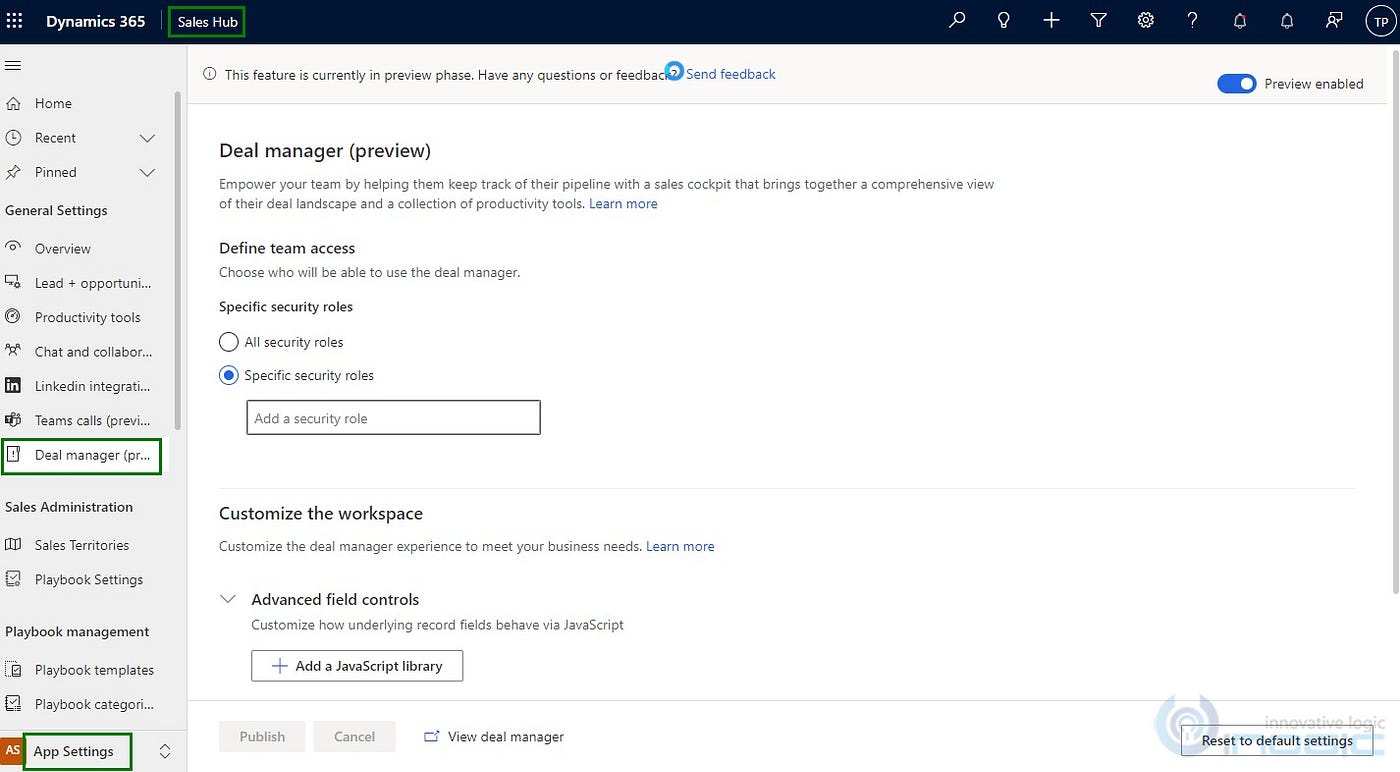Turn off the Preview enabled switch
Viewport: 1400px width, 772px height.
[x=1236, y=84]
